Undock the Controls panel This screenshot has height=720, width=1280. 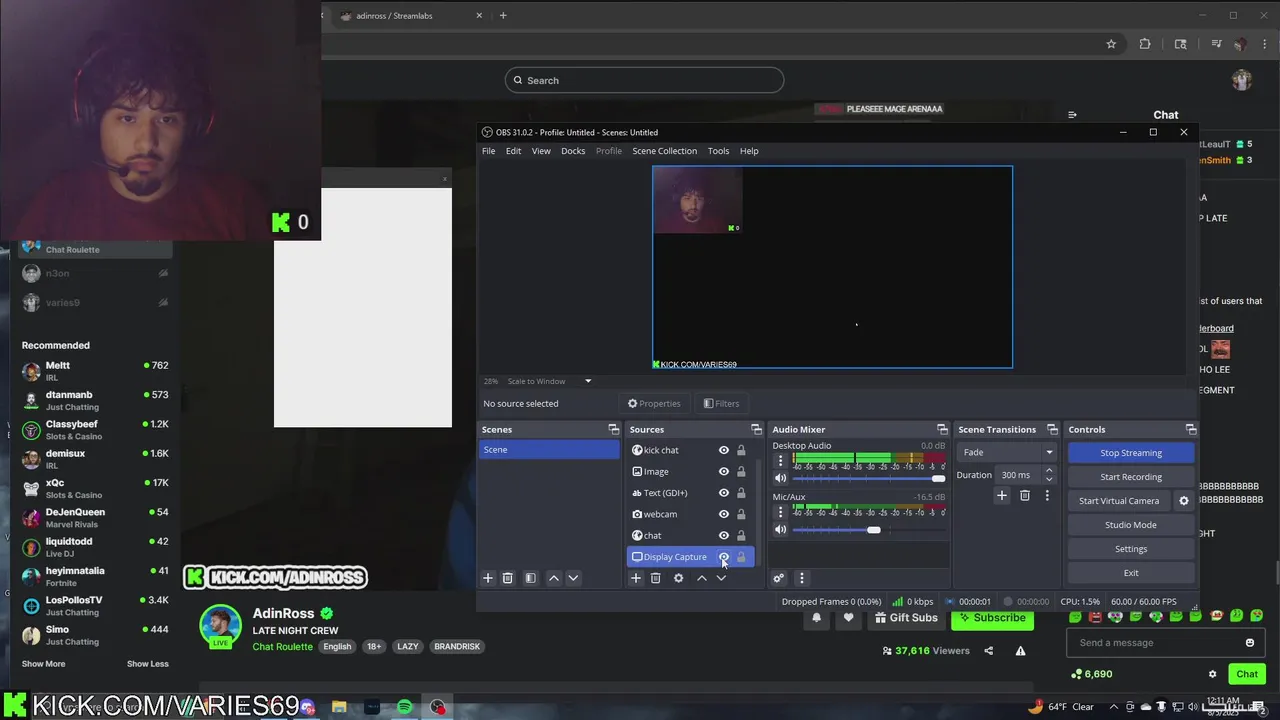pos(1191,429)
